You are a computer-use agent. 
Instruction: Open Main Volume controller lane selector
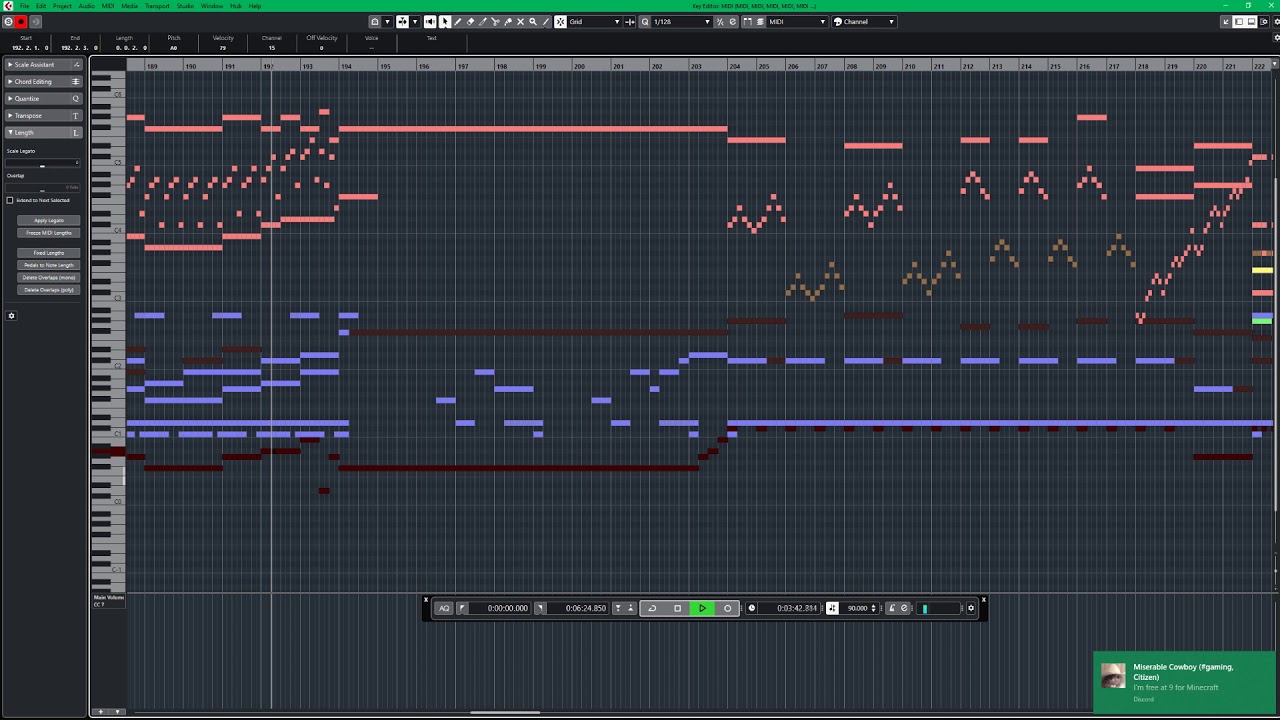[x=108, y=600]
